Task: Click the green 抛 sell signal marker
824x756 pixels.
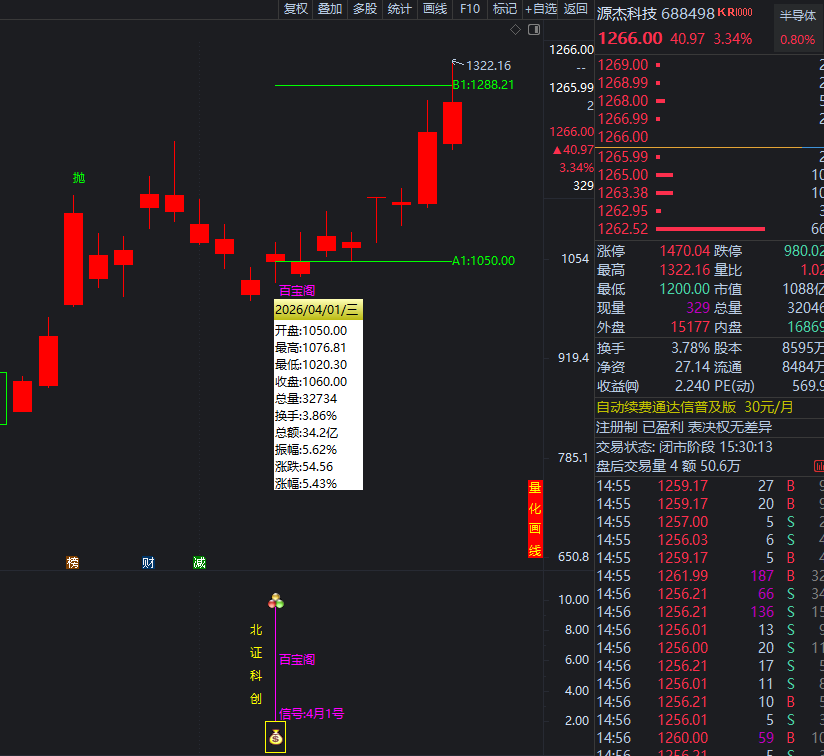Action: click(x=79, y=178)
